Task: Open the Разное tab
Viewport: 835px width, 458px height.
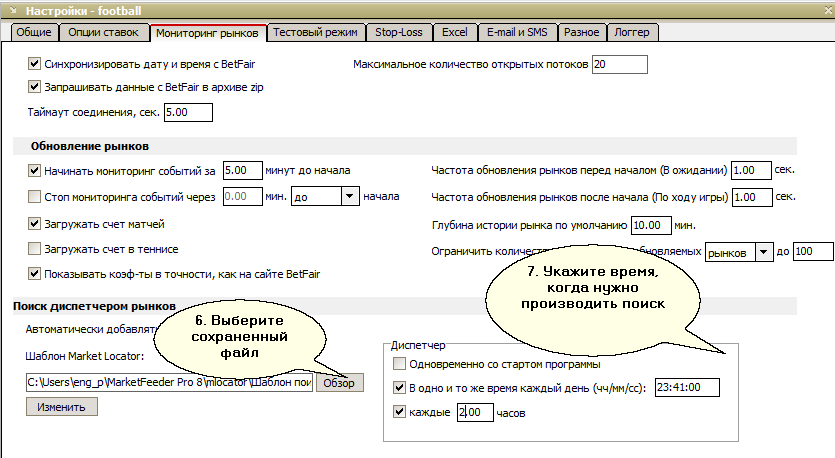Action: click(x=582, y=32)
